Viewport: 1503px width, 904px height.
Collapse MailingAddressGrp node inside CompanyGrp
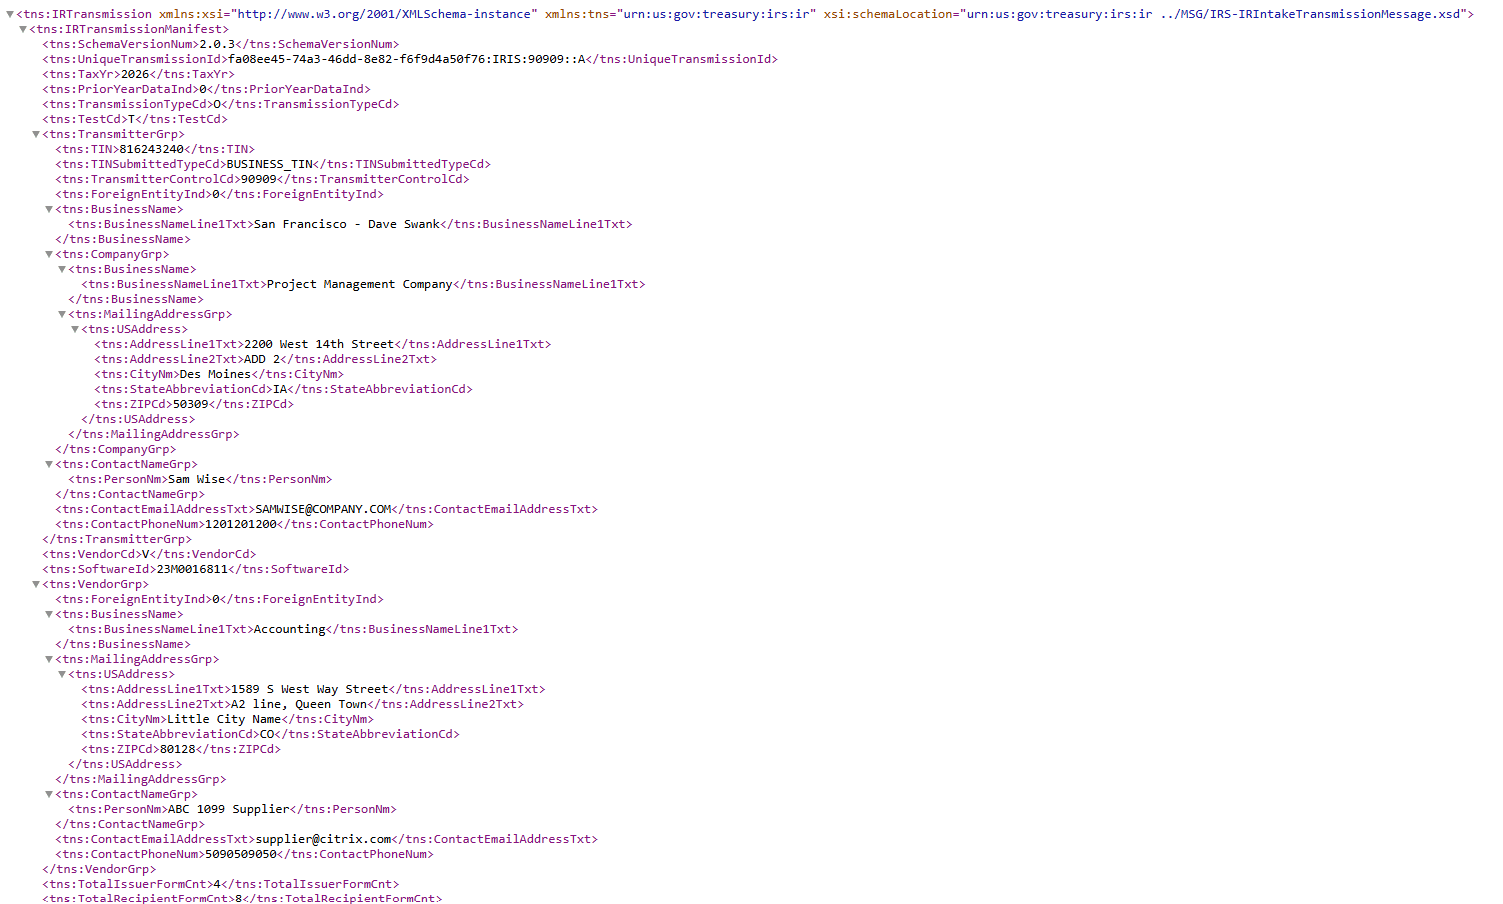point(62,314)
